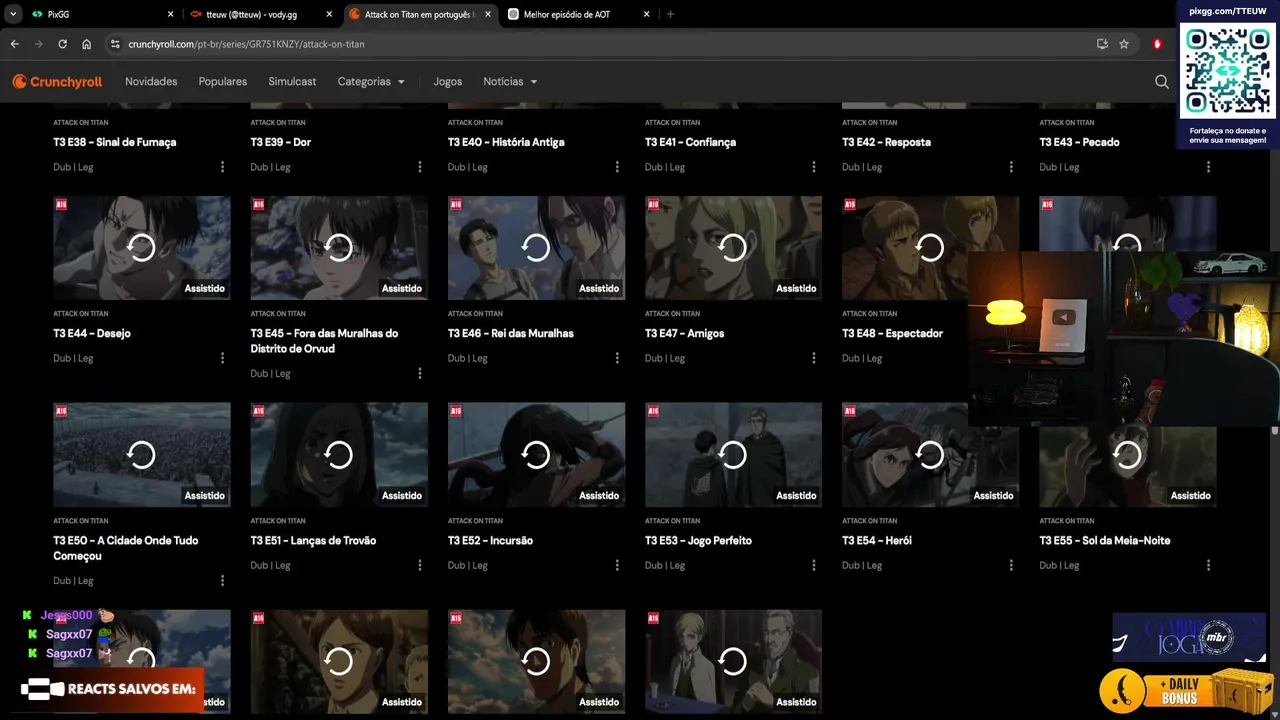Replay icon on T3 E52 Incursão thumbnail
Screen dimensions: 1280x720
(x=536, y=455)
